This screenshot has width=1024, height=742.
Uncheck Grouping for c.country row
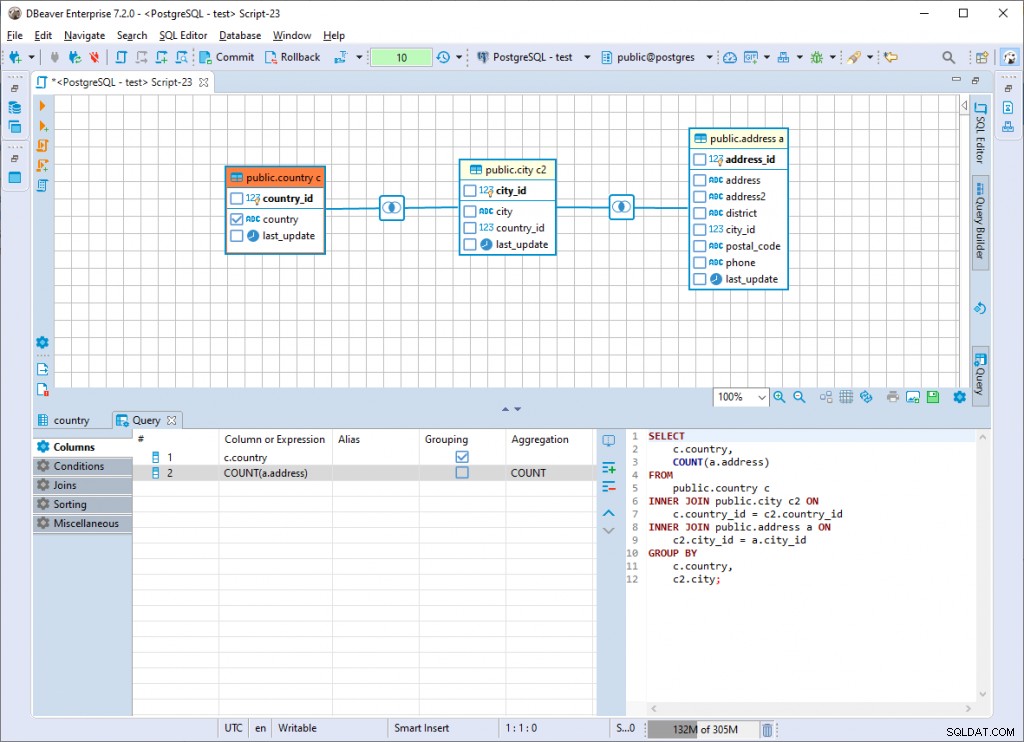462,457
